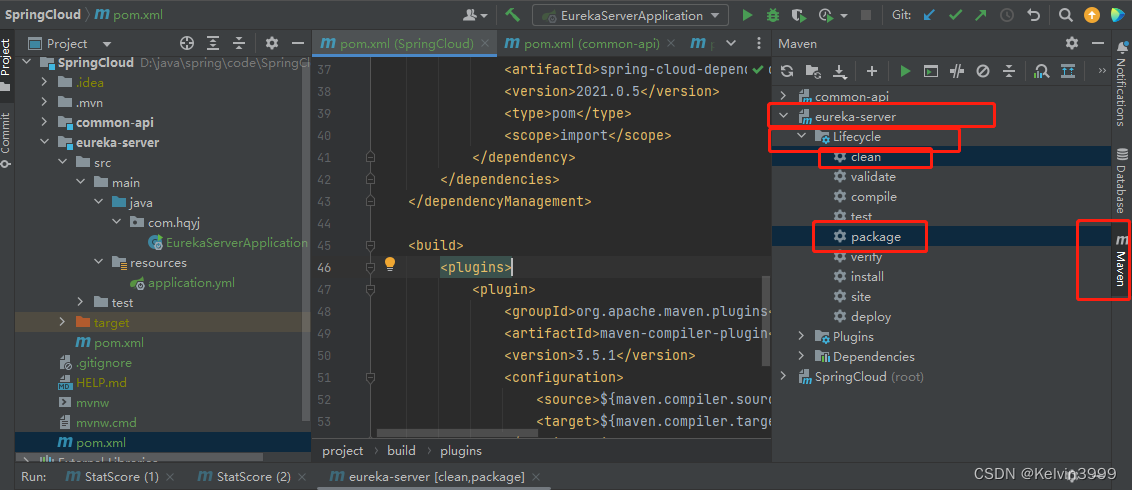The image size is (1132, 490).
Task: Collapse the eureka-server folder in Project tree
Action: [x=45, y=142]
